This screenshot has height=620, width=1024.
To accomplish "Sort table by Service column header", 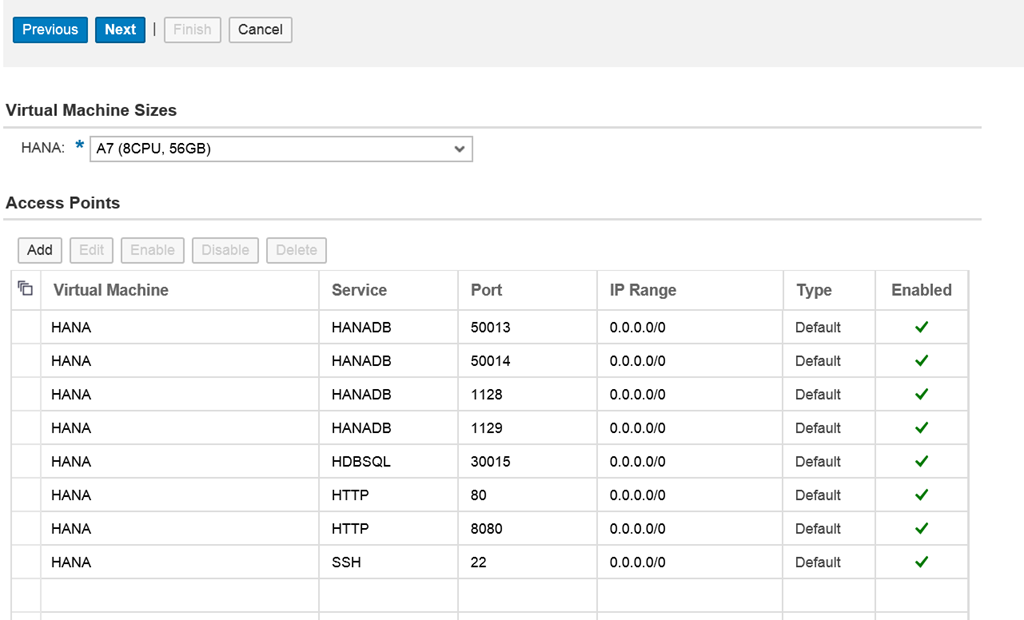I will [x=359, y=290].
